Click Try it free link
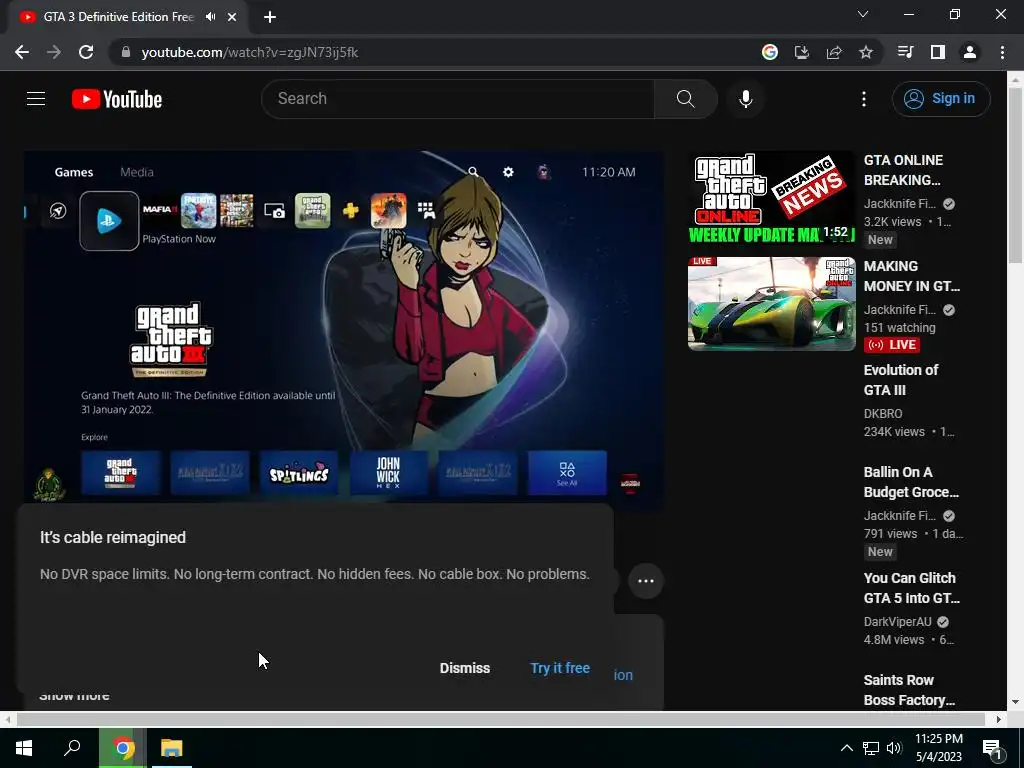The width and height of the screenshot is (1024, 768). 560,668
